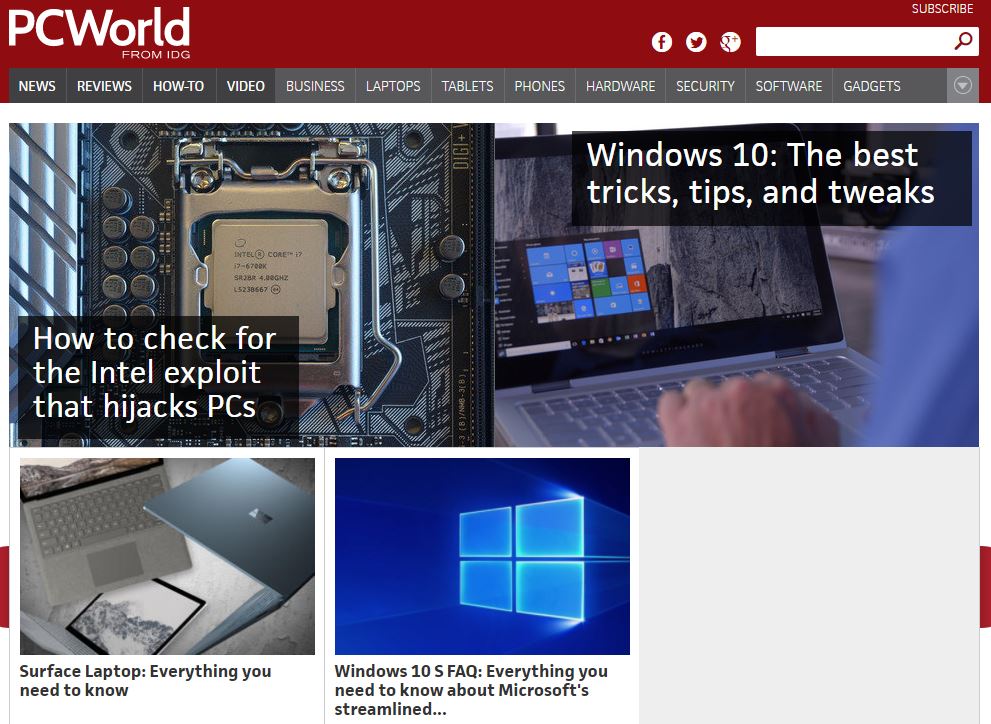The height and width of the screenshot is (724, 991).
Task: Open the Windows 10 S FAQ headline
Action: click(x=471, y=689)
